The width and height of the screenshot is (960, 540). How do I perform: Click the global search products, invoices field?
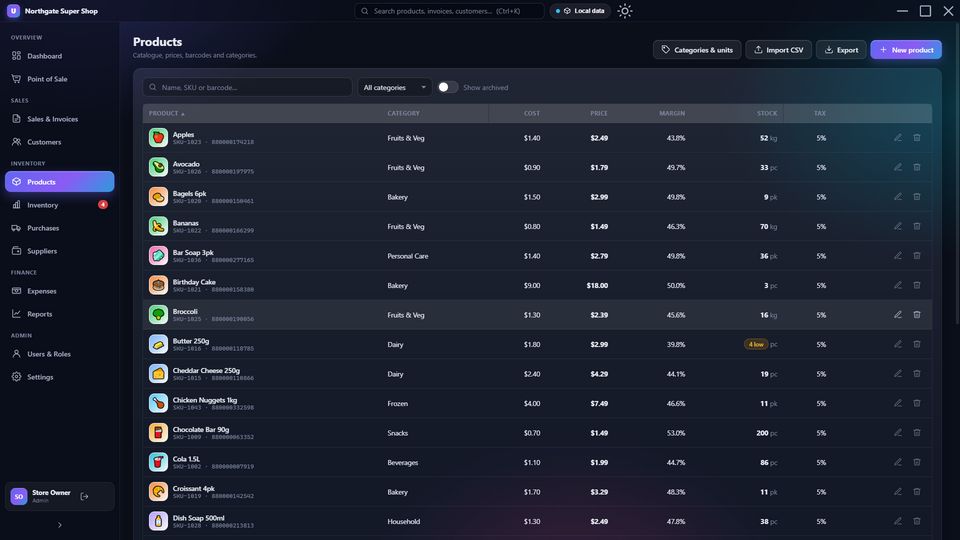tap(449, 11)
